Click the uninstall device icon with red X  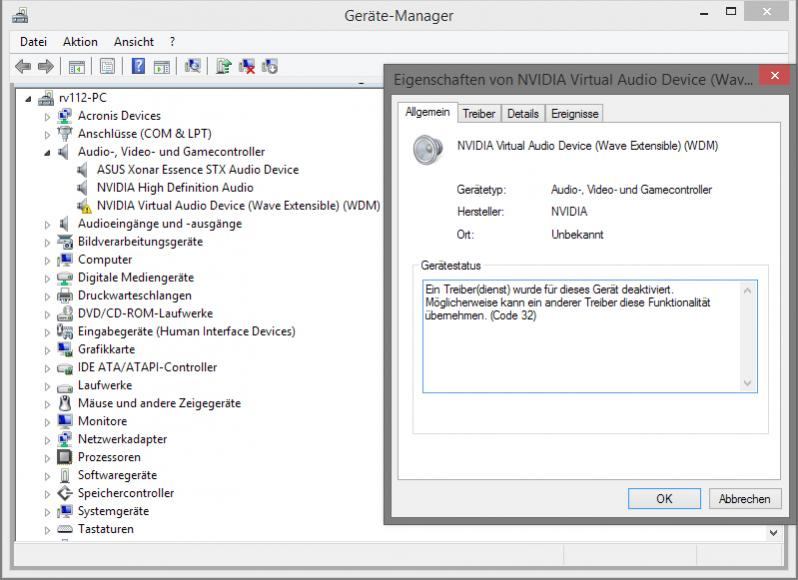pos(246,67)
